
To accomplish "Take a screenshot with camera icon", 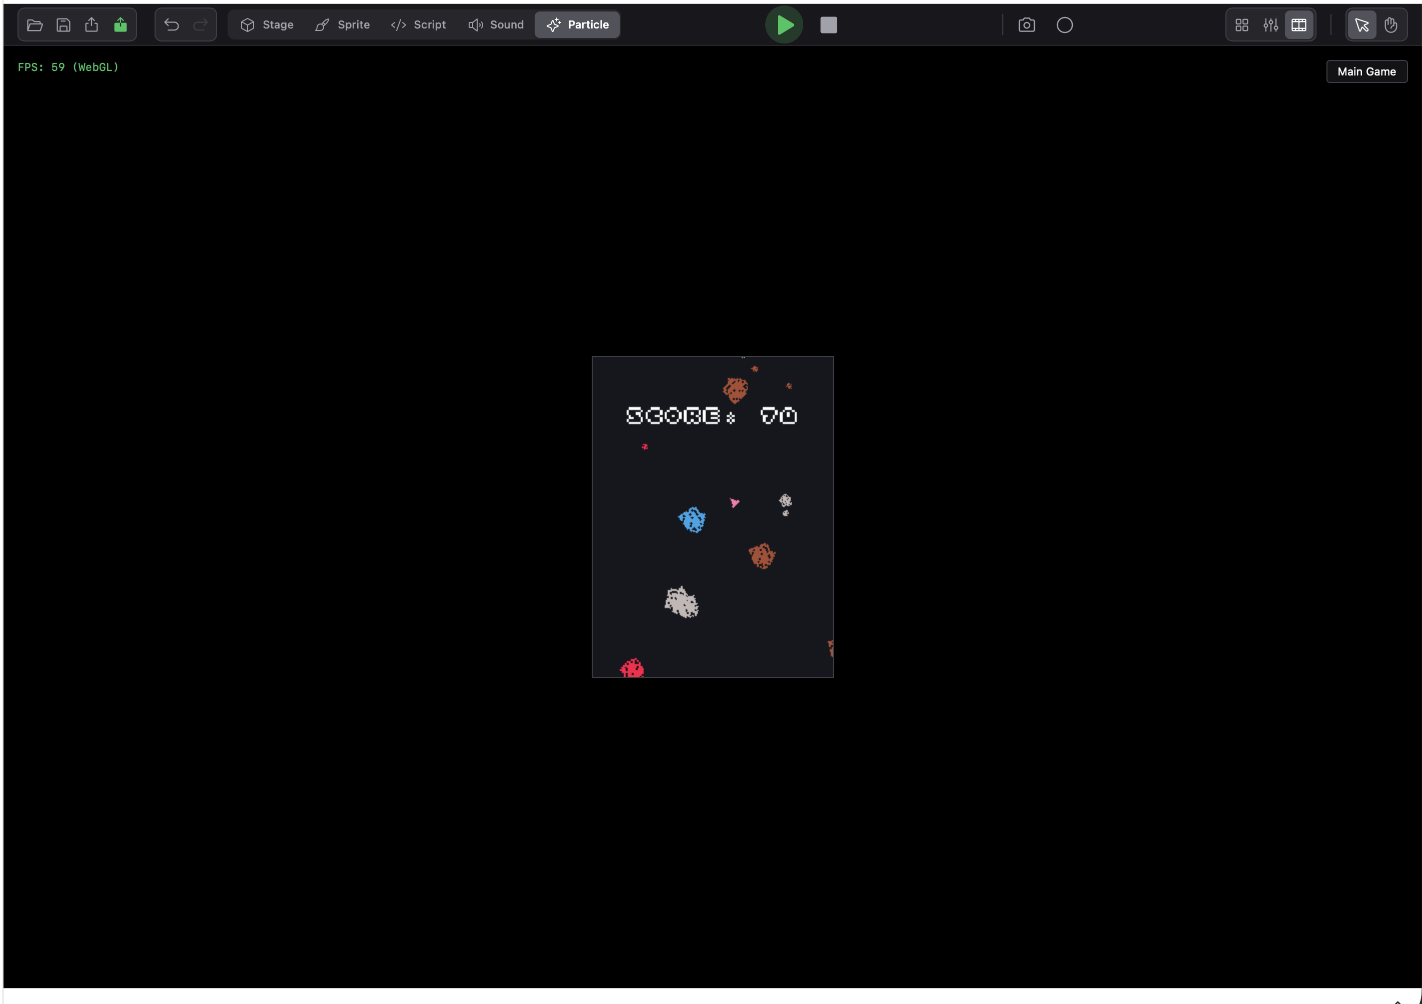I will pos(1027,25).
